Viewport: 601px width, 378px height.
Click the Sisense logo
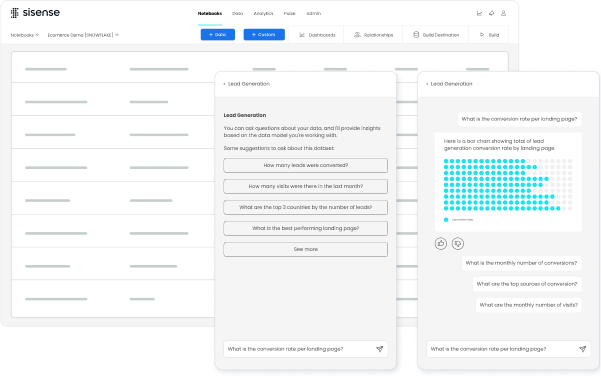pyautogui.click(x=35, y=13)
